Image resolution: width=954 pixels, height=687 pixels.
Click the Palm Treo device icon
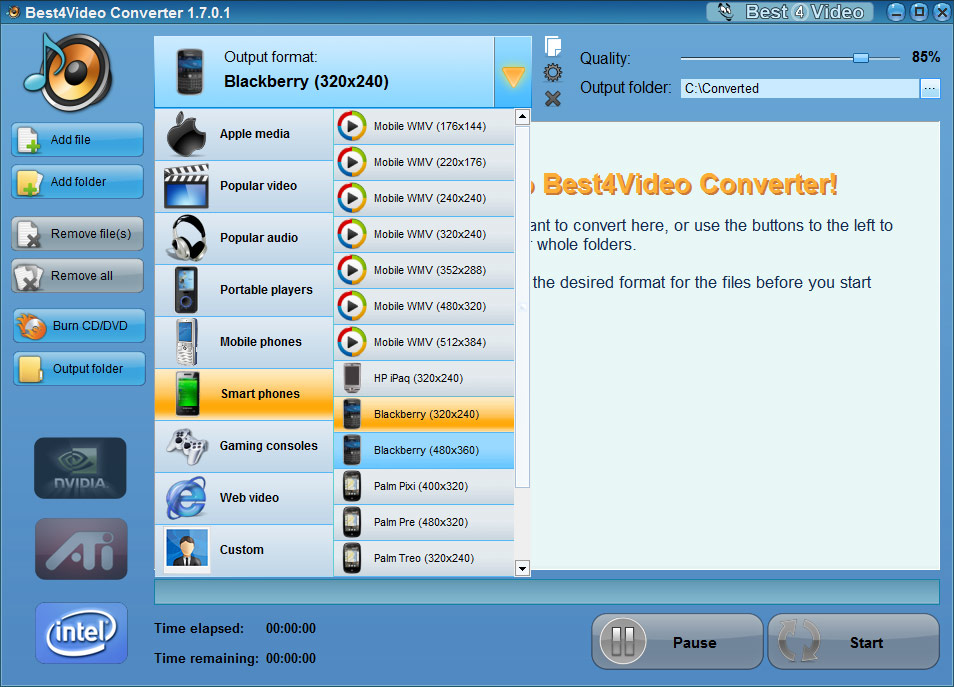352,558
